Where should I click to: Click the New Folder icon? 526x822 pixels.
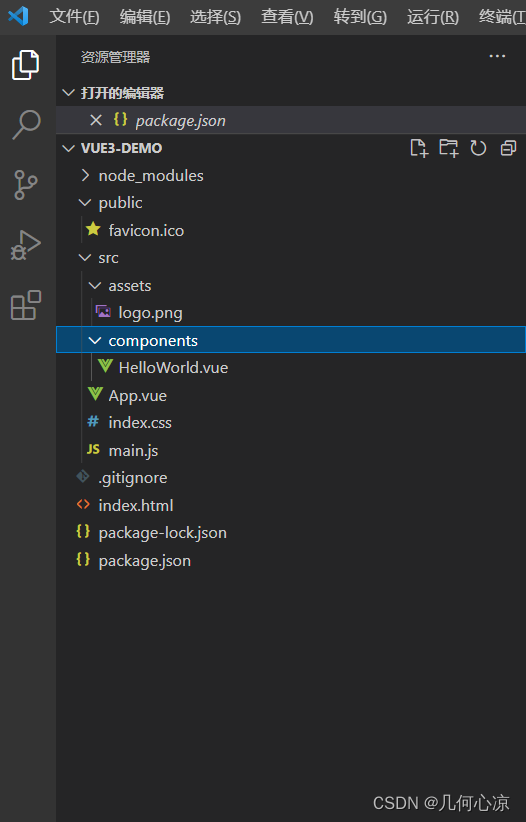pos(448,148)
